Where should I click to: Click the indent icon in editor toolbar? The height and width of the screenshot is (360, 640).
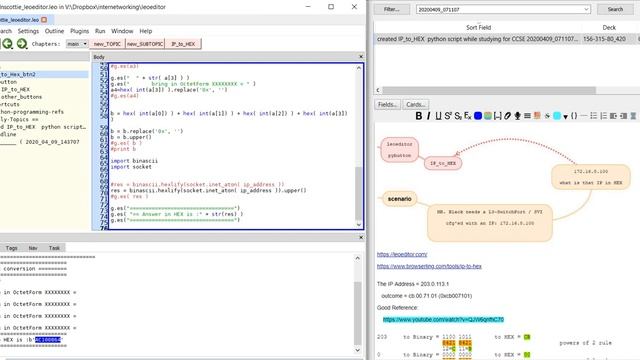623,116
